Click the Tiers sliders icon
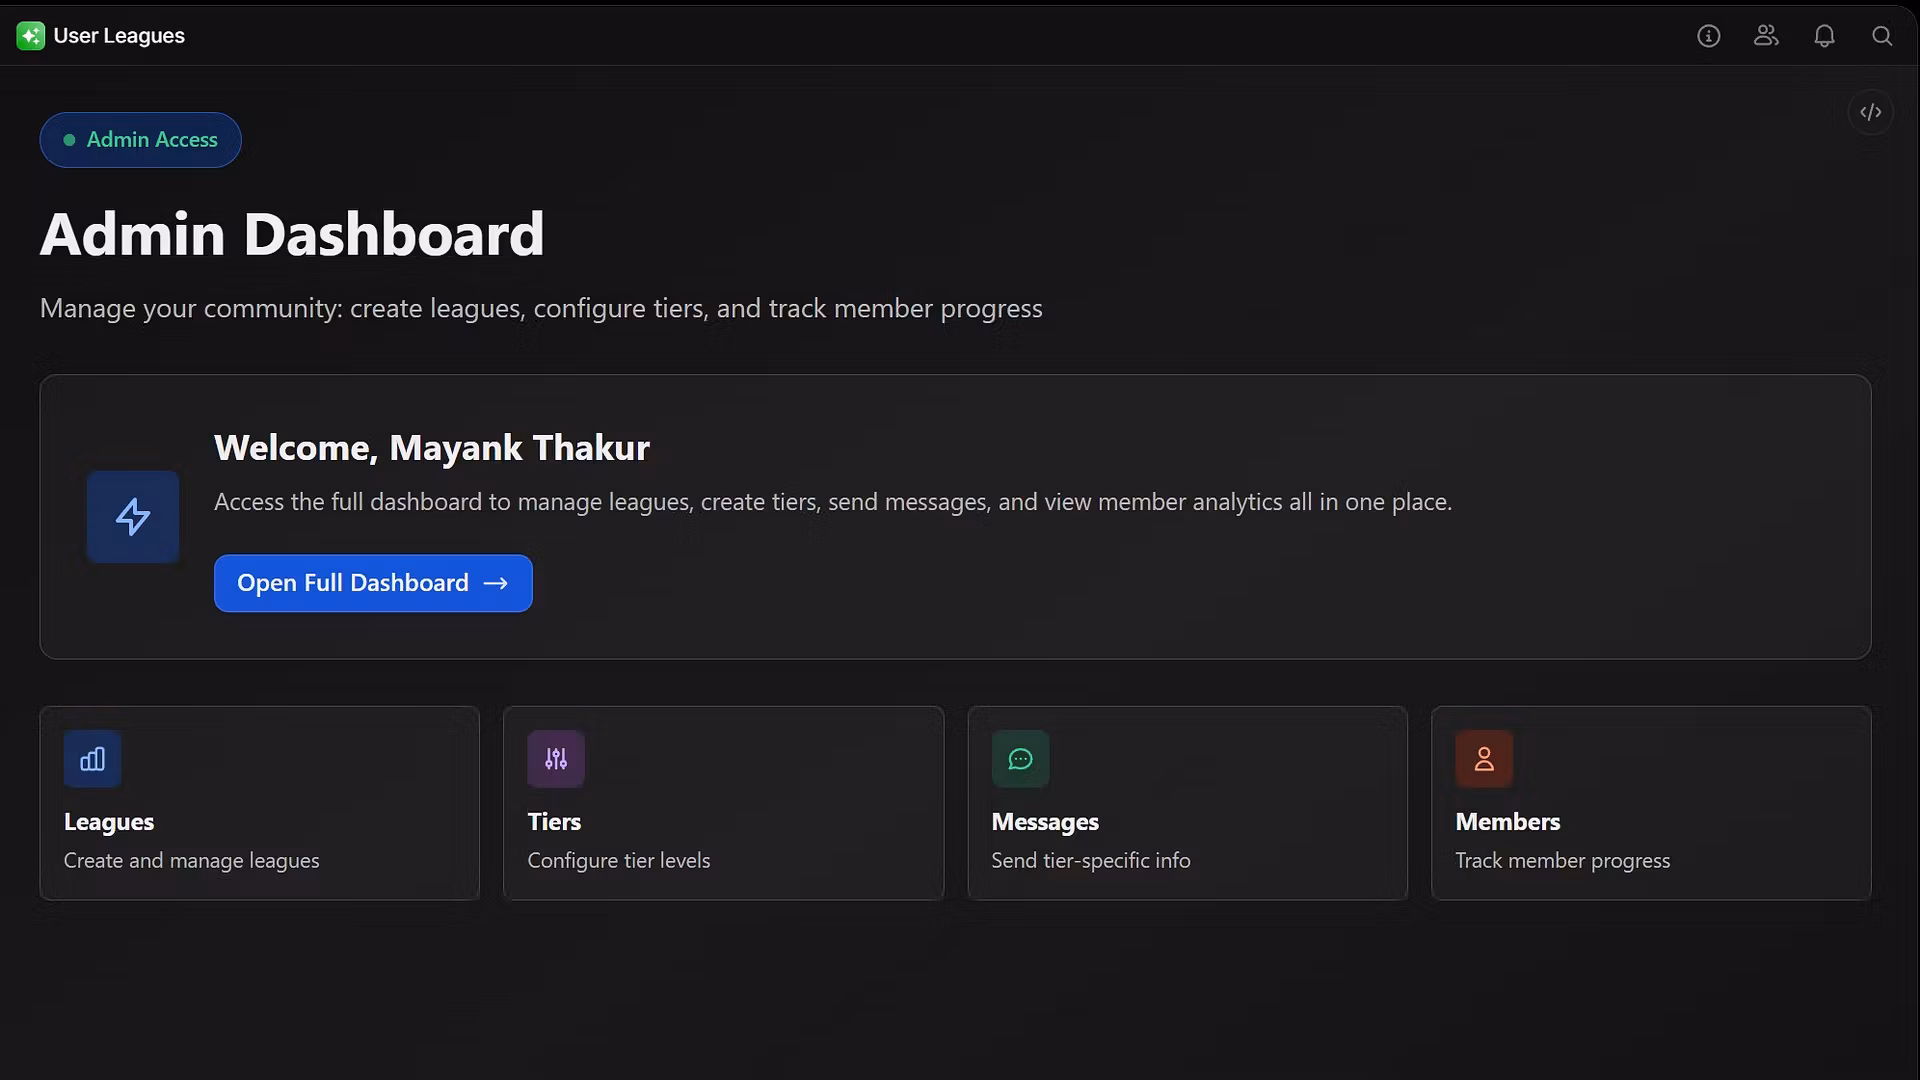The height and width of the screenshot is (1080, 1920). (556, 759)
